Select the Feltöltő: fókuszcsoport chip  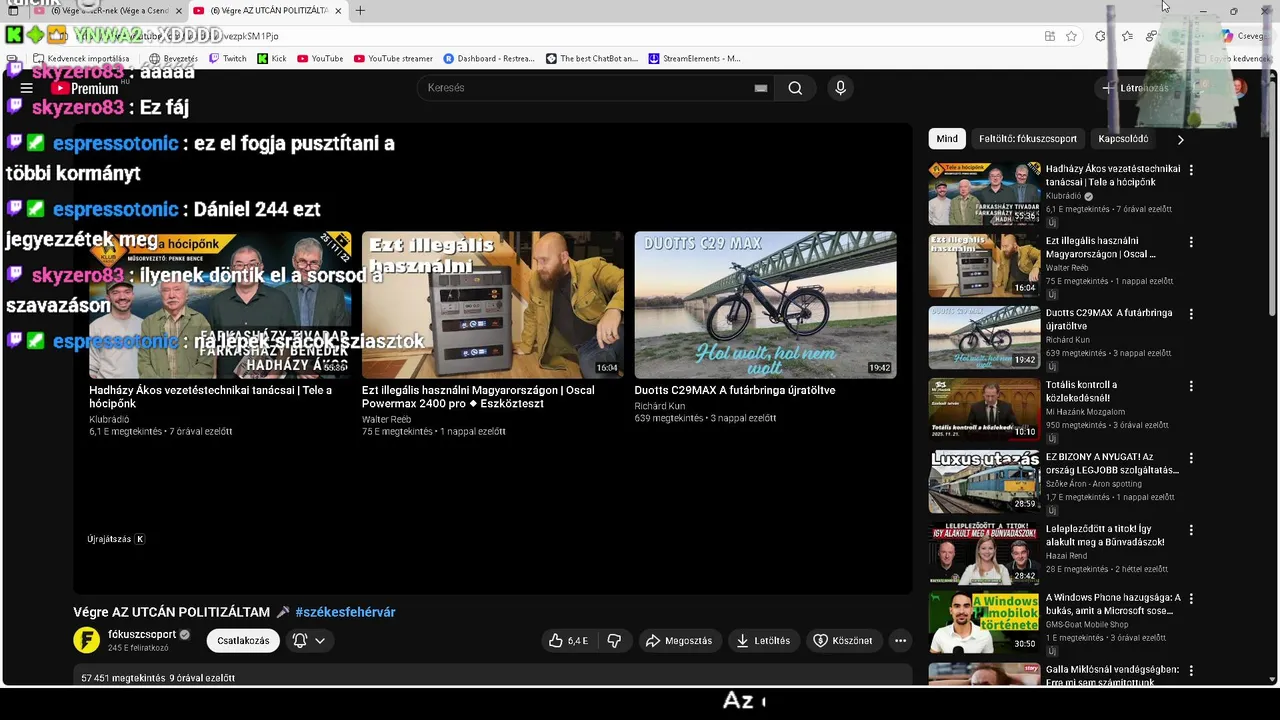pos(1028,139)
